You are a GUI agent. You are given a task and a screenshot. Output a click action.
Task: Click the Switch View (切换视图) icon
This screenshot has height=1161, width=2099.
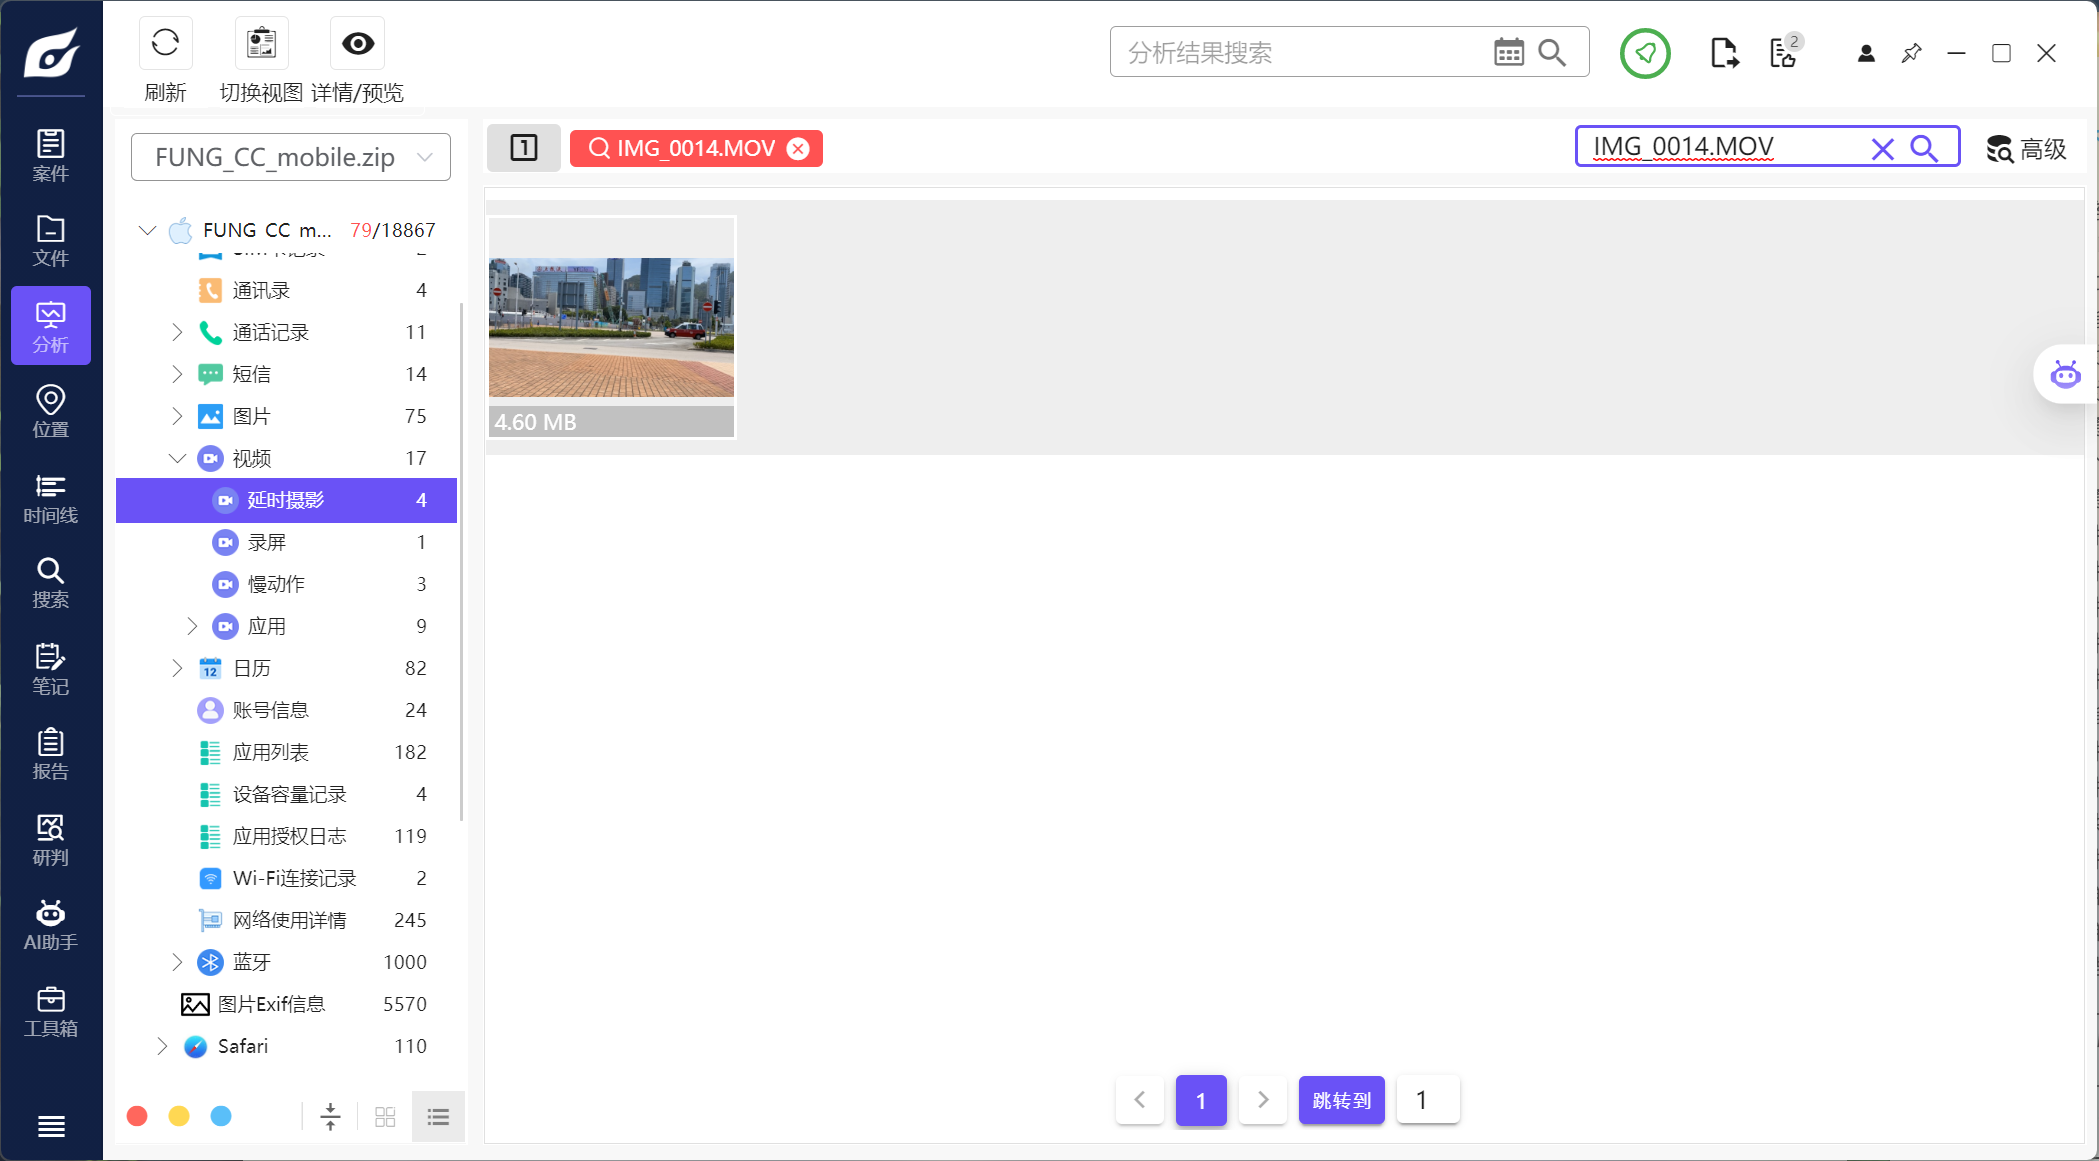(261, 44)
